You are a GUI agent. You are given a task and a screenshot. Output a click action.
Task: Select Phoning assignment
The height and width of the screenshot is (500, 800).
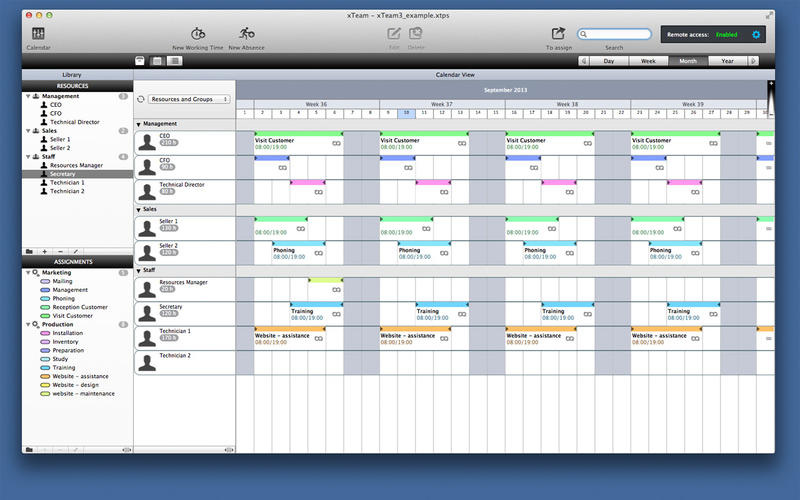pyautogui.click(x=63, y=299)
